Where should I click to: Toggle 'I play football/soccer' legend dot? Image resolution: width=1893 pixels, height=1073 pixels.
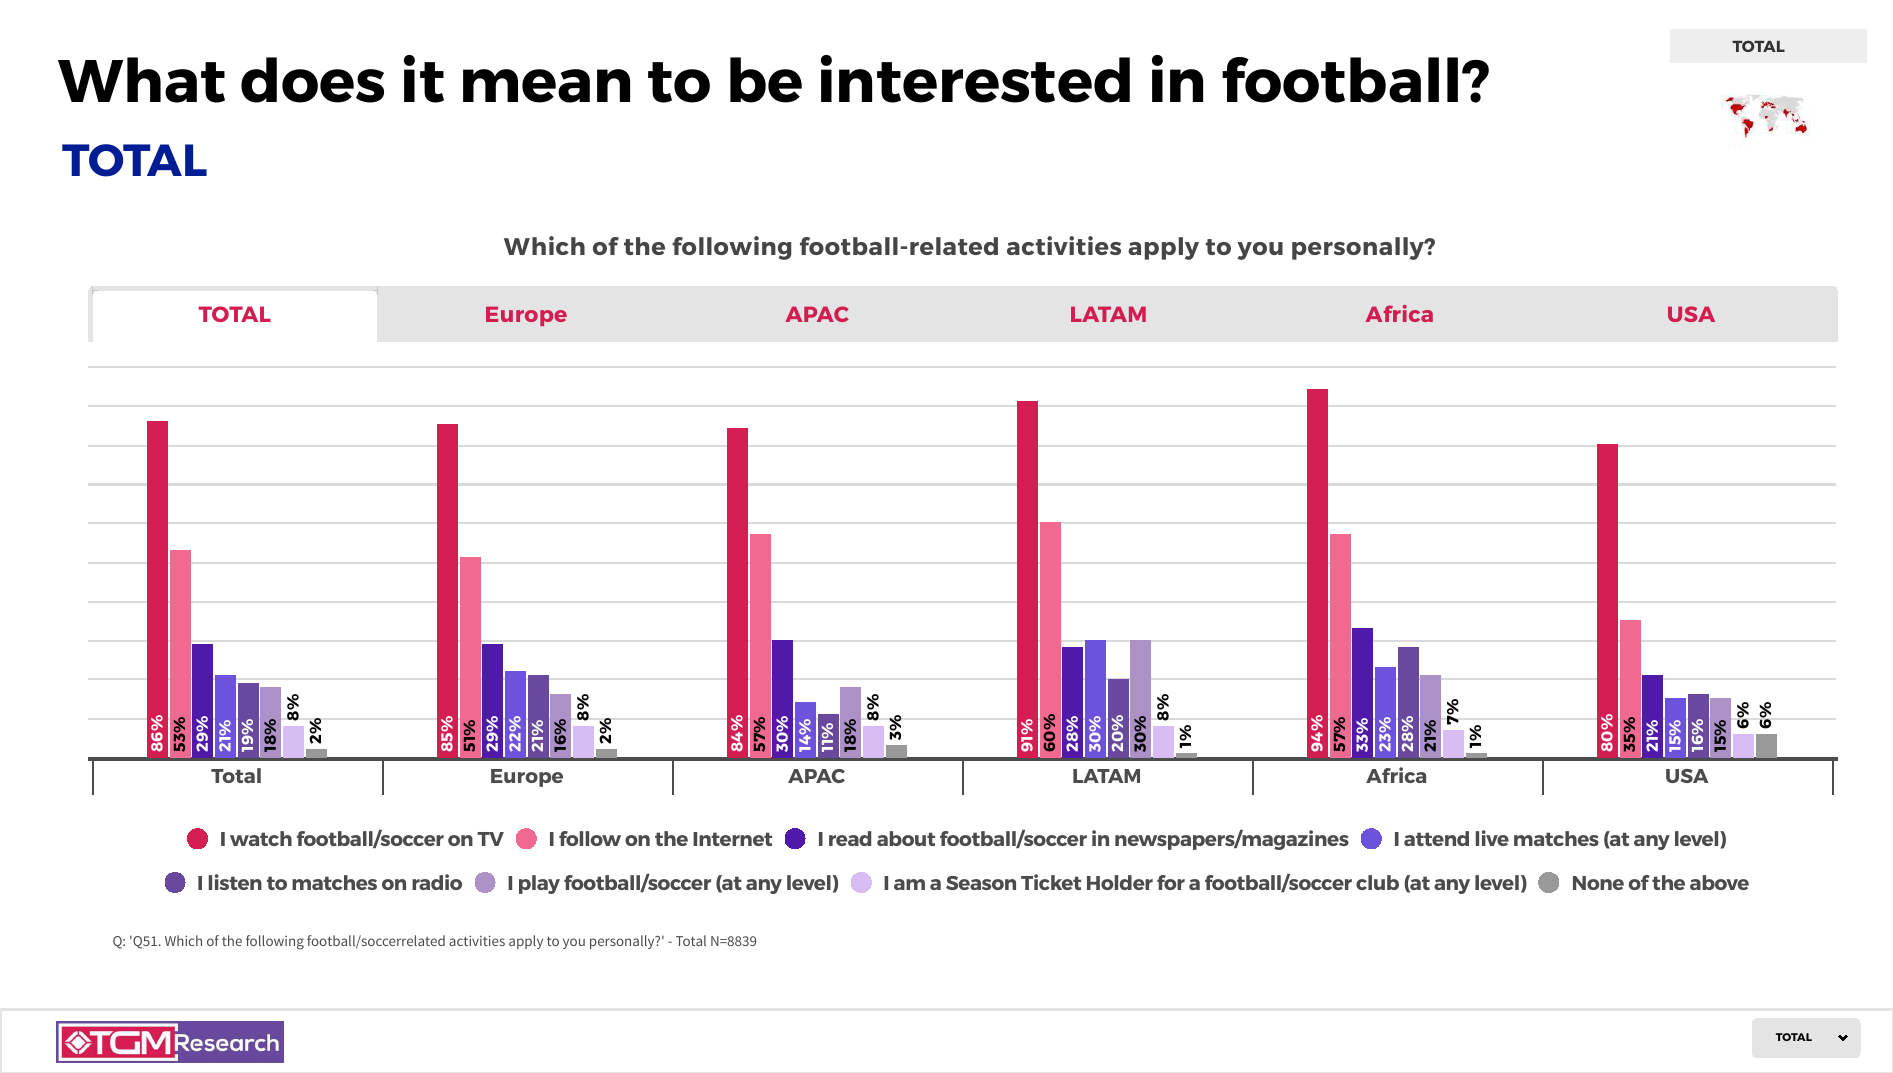[x=485, y=883]
